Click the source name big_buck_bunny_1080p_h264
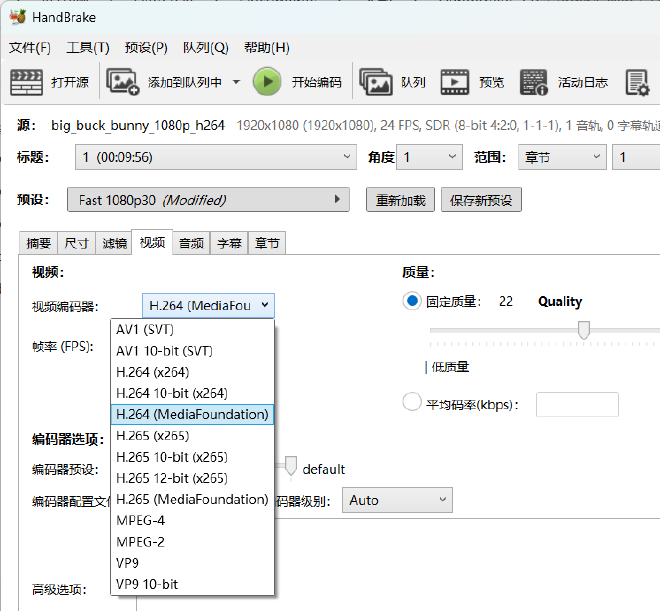This screenshot has width=660, height=611. (x=138, y=125)
